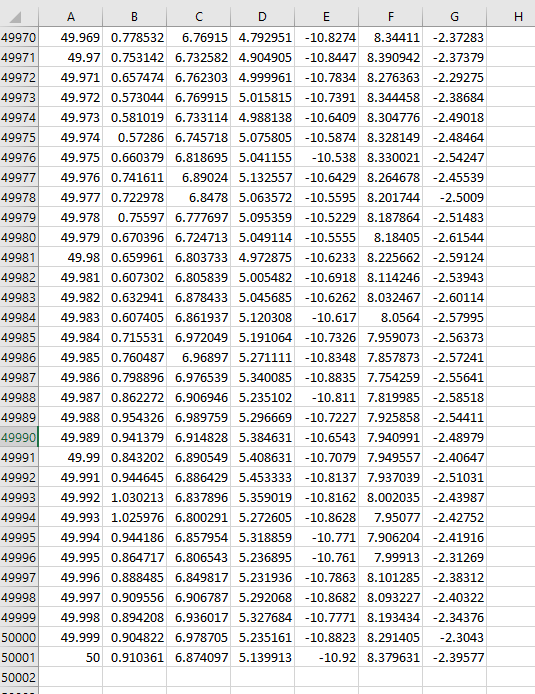Click cell containing -10.8274
The width and height of the screenshot is (535, 694).
(327, 38)
